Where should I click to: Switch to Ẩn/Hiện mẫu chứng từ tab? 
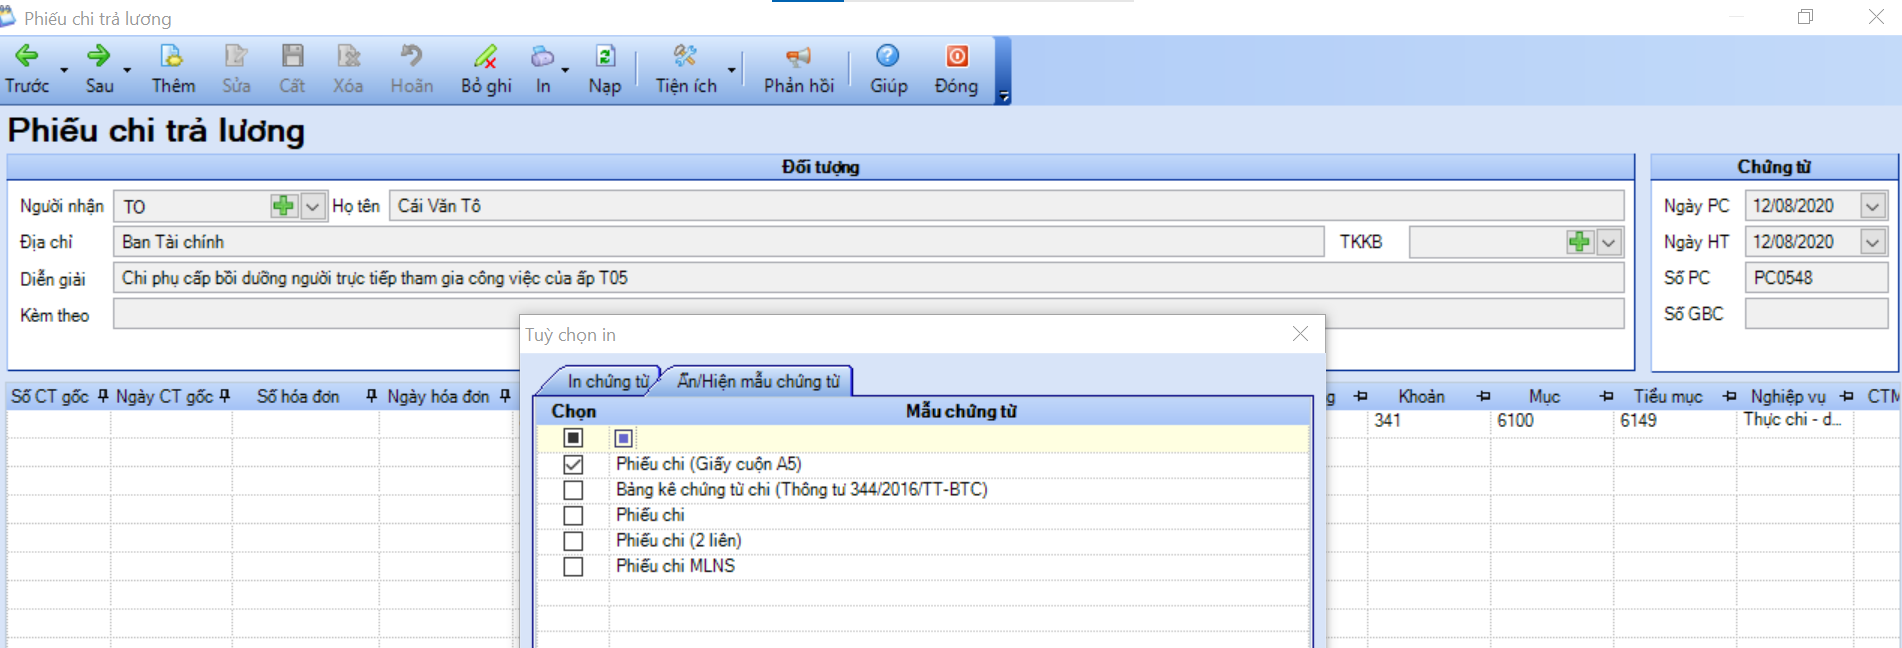pyautogui.click(x=758, y=381)
